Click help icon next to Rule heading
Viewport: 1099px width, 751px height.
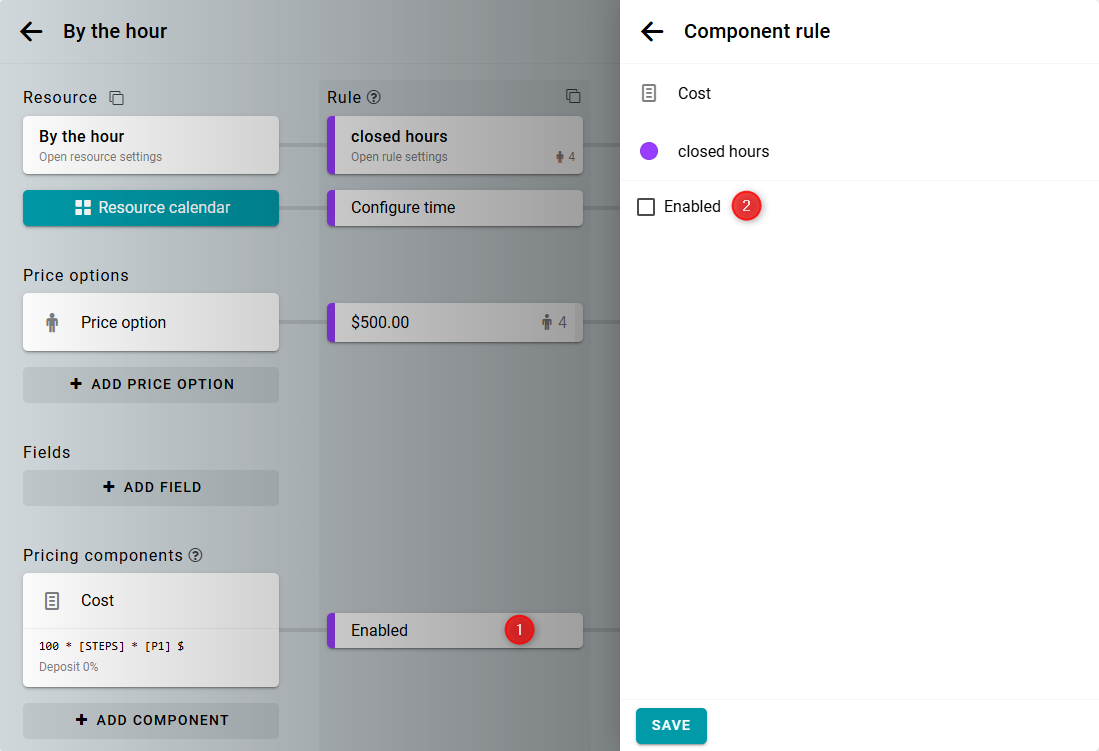click(374, 97)
